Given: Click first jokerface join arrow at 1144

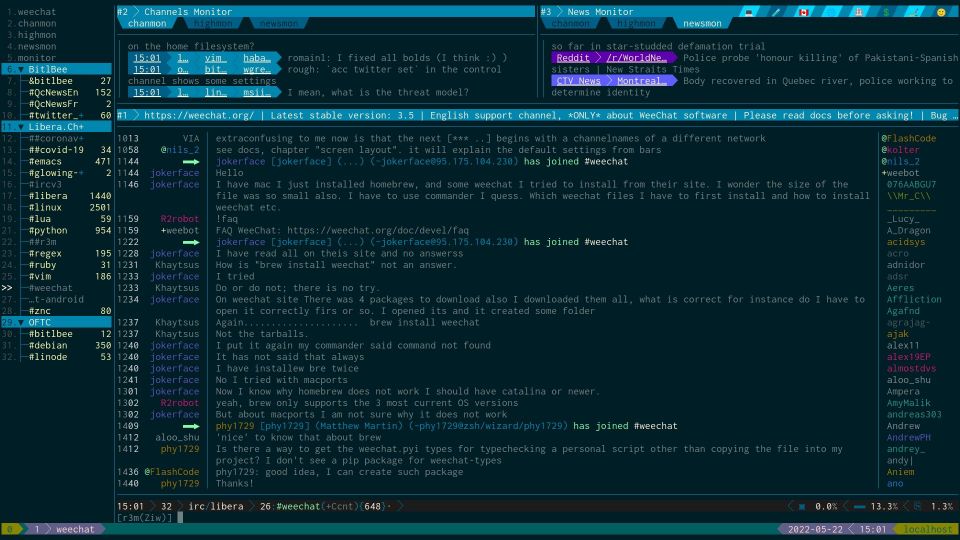Looking at the screenshot, I should 191,162.
